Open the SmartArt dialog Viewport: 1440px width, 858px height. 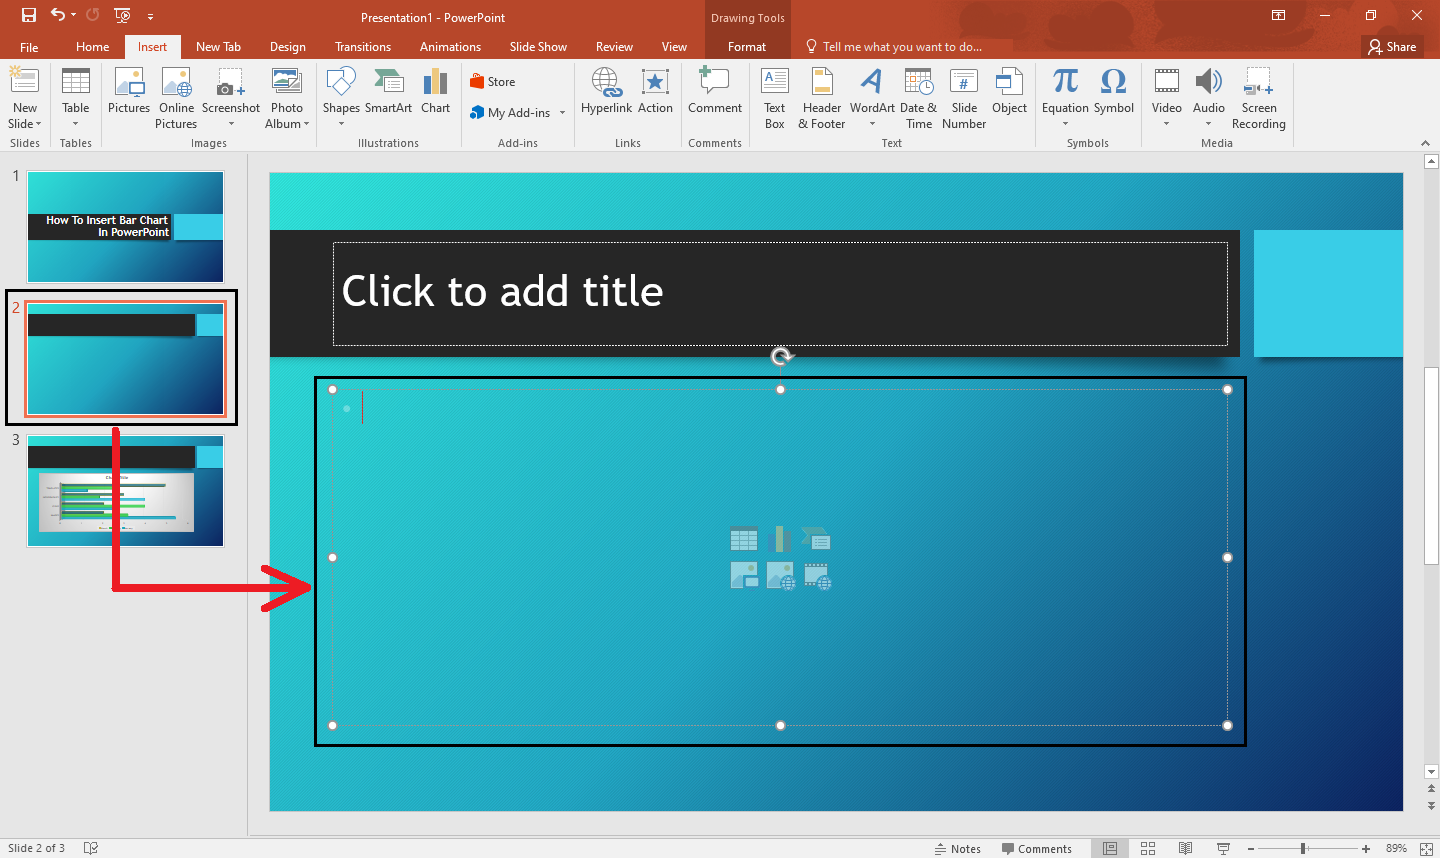click(x=388, y=97)
